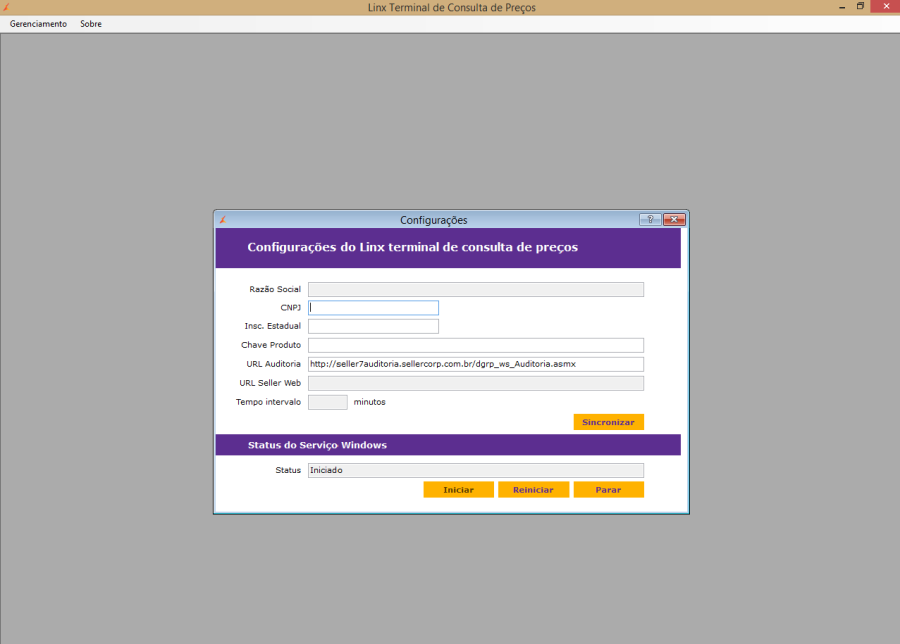Click the 'URL Auditoria' label
Screen dimensions: 900x644
(273, 364)
